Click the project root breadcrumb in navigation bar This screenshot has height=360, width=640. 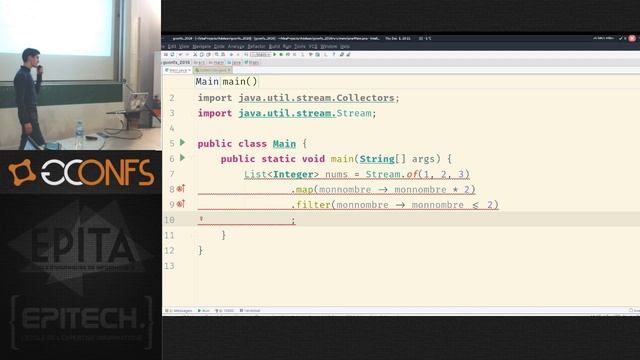point(176,62)
